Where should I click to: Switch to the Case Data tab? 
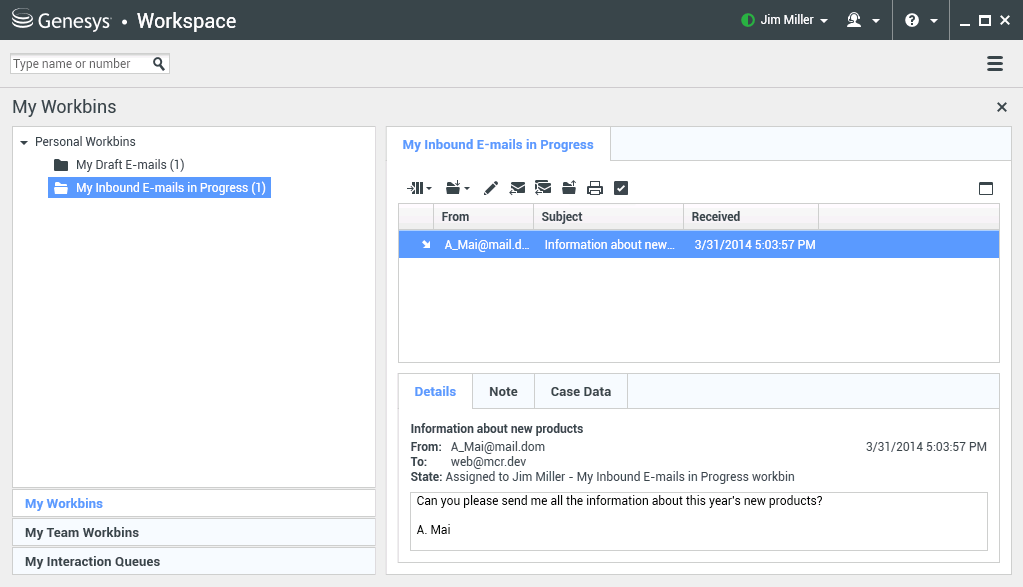pos(580,391)
